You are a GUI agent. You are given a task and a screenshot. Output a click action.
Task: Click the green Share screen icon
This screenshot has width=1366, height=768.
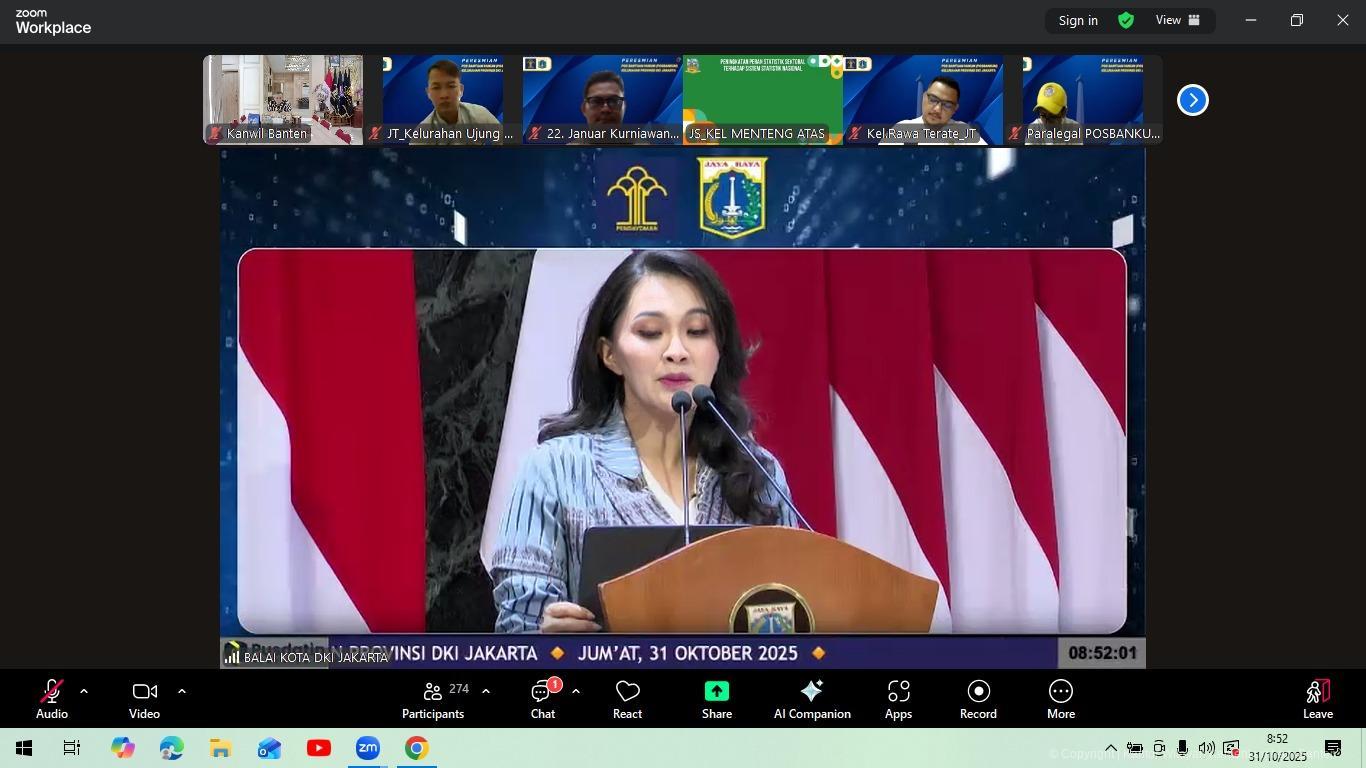[x=716, y=692]
